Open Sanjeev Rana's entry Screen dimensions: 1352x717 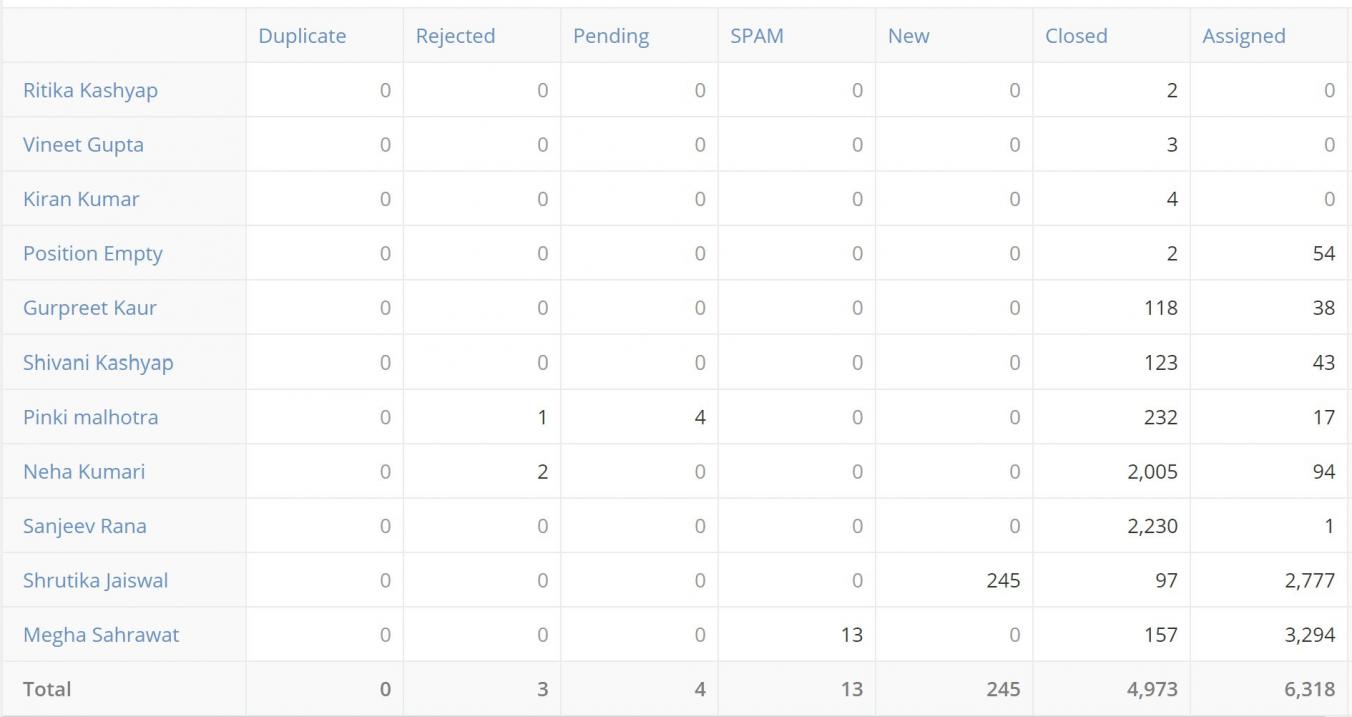(85, 526)
